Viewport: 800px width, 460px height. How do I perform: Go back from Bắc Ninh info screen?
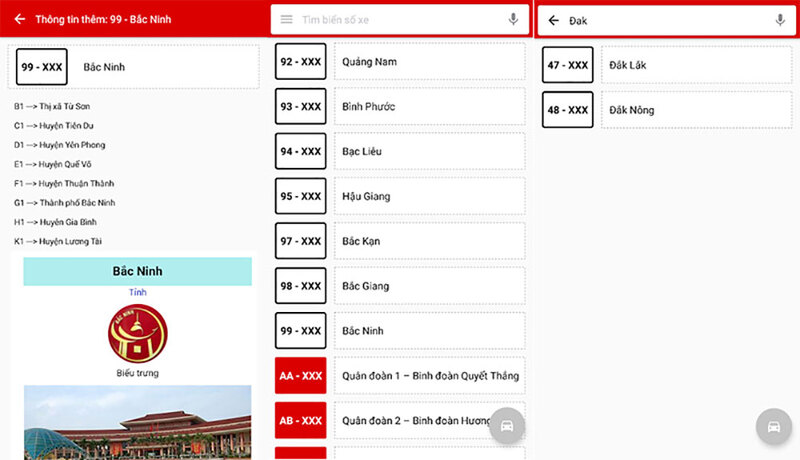(x=20, y=19)
